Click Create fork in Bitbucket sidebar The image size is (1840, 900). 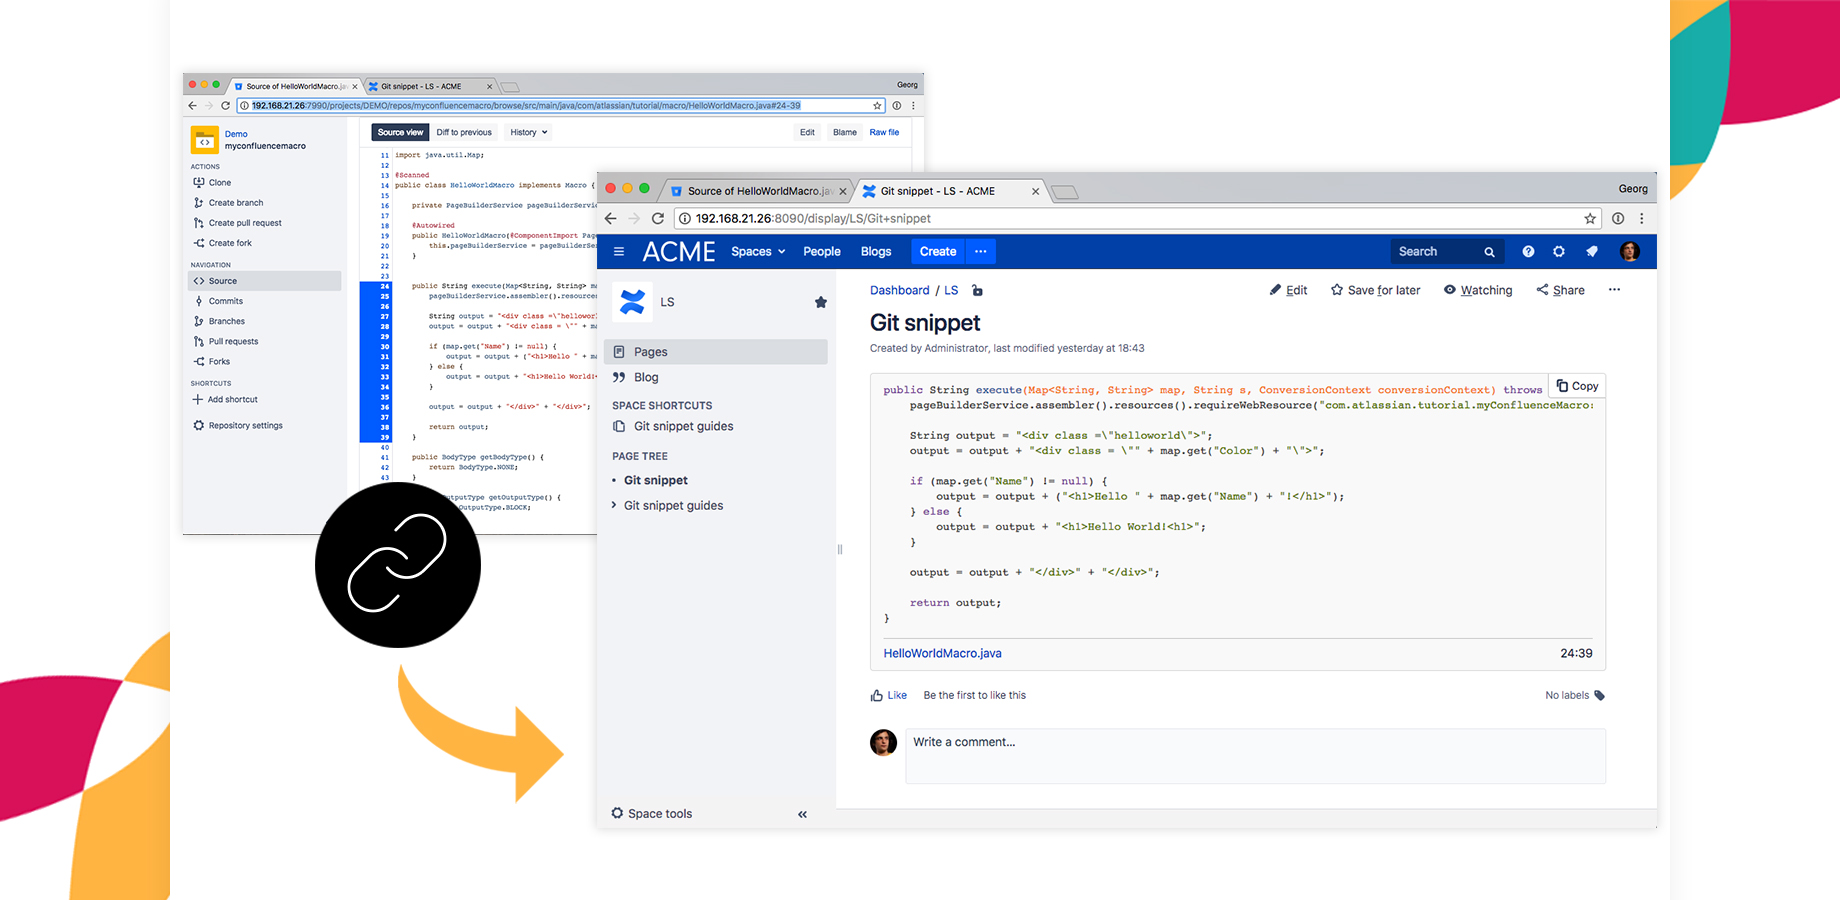click(x=222, y=243)
